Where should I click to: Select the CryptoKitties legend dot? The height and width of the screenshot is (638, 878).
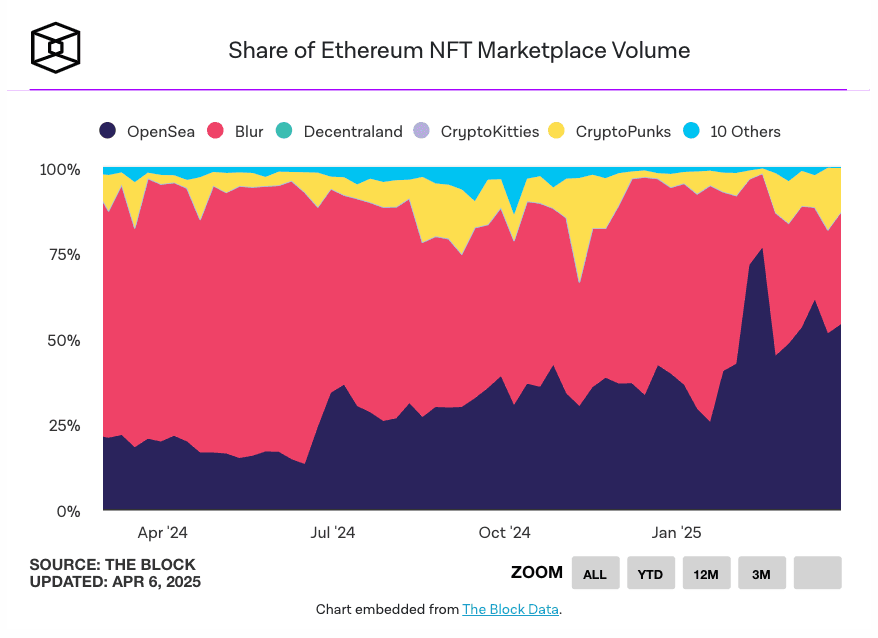[x=422, y=131]
